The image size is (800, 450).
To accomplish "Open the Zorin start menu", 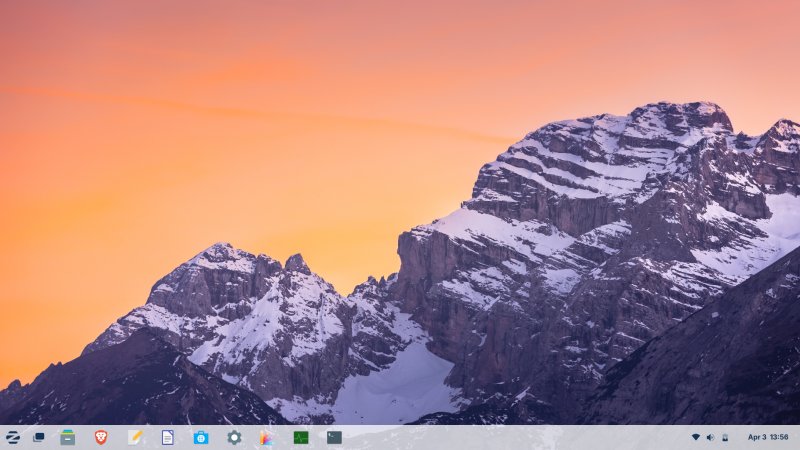I will (x=13, y=437).
